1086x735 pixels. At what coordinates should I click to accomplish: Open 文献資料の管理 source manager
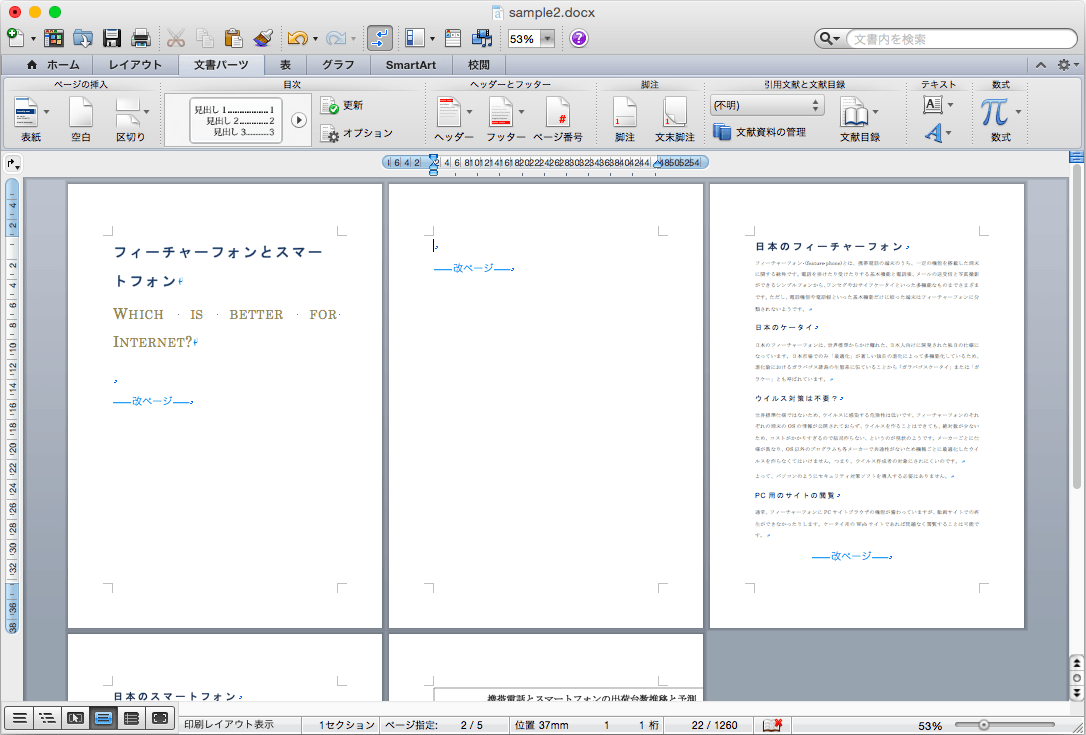(760, 132)
